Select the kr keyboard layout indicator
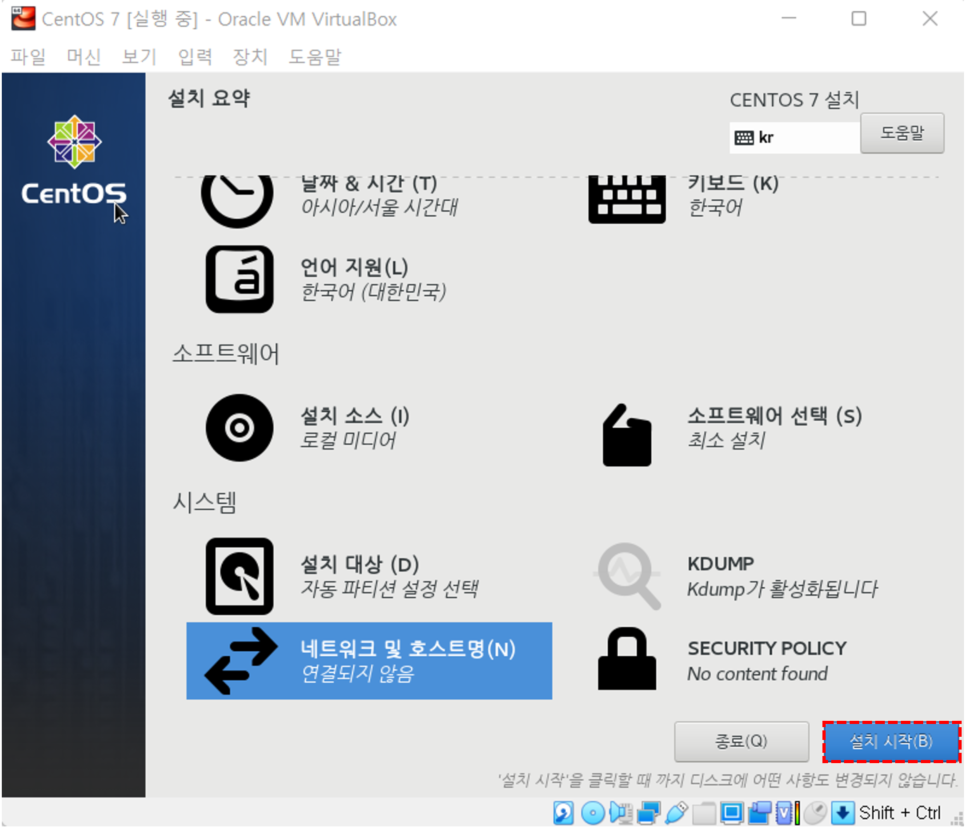This screenshot has width=967, height=828. coord(795,137)
